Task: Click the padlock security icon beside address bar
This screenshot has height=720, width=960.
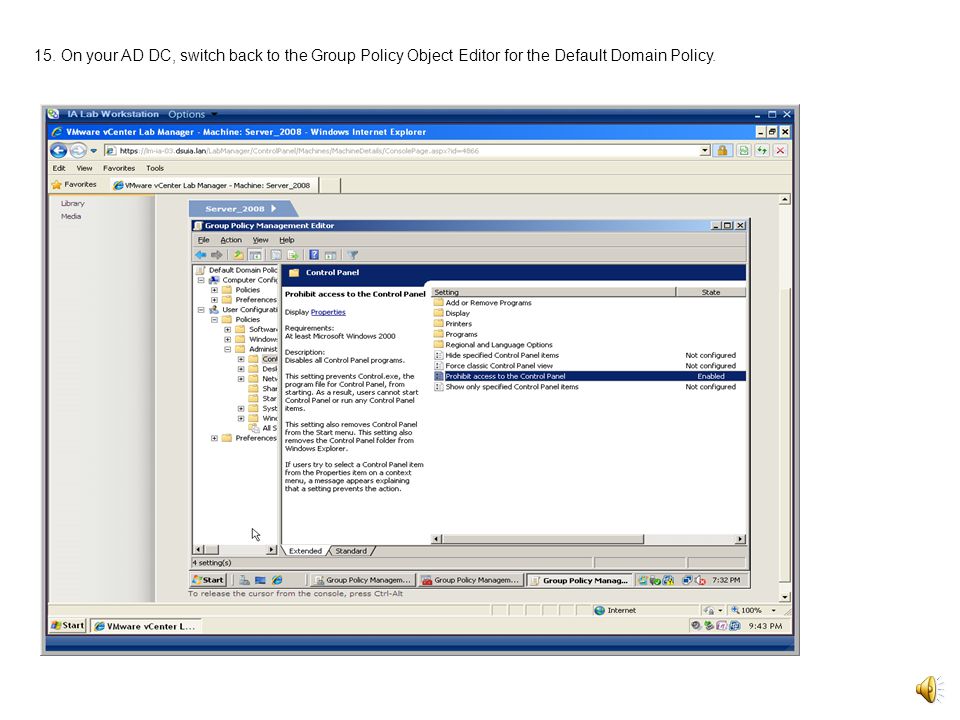Action: 722,151
